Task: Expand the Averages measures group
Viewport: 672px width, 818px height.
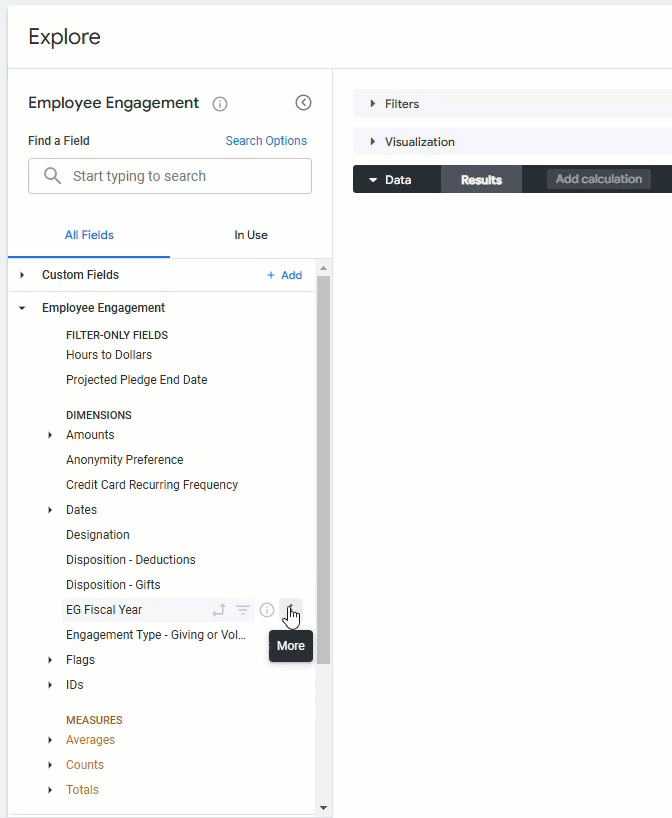Action: (50, 740)
